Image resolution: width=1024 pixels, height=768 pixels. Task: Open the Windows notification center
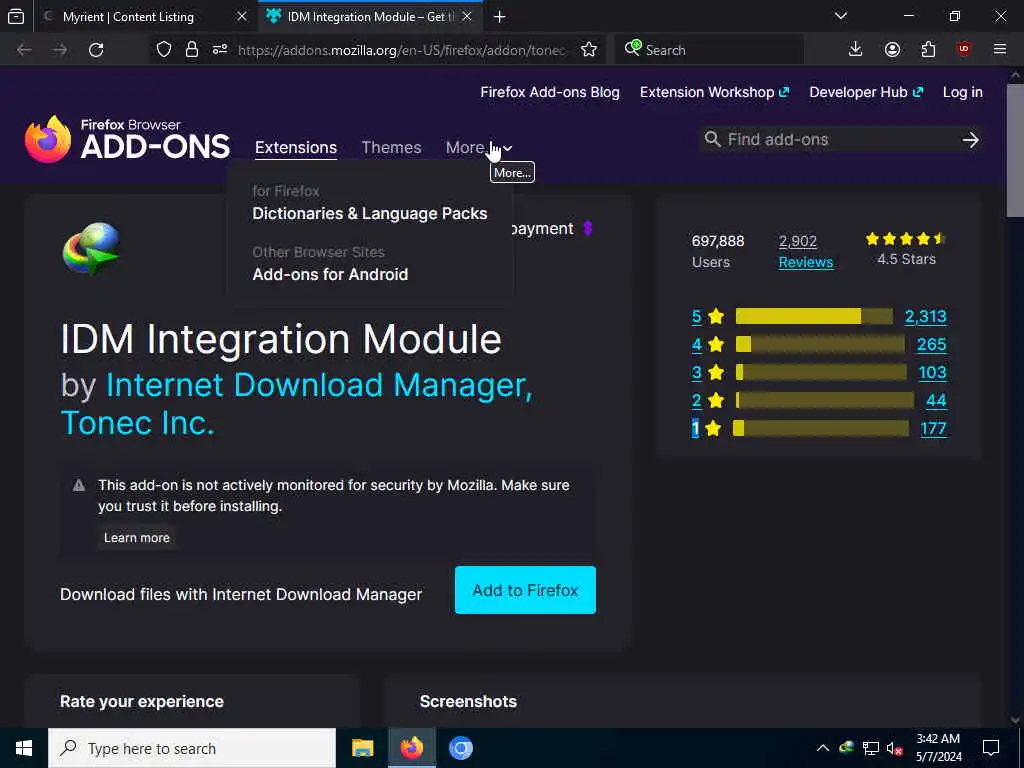click(x=991, y=748)
